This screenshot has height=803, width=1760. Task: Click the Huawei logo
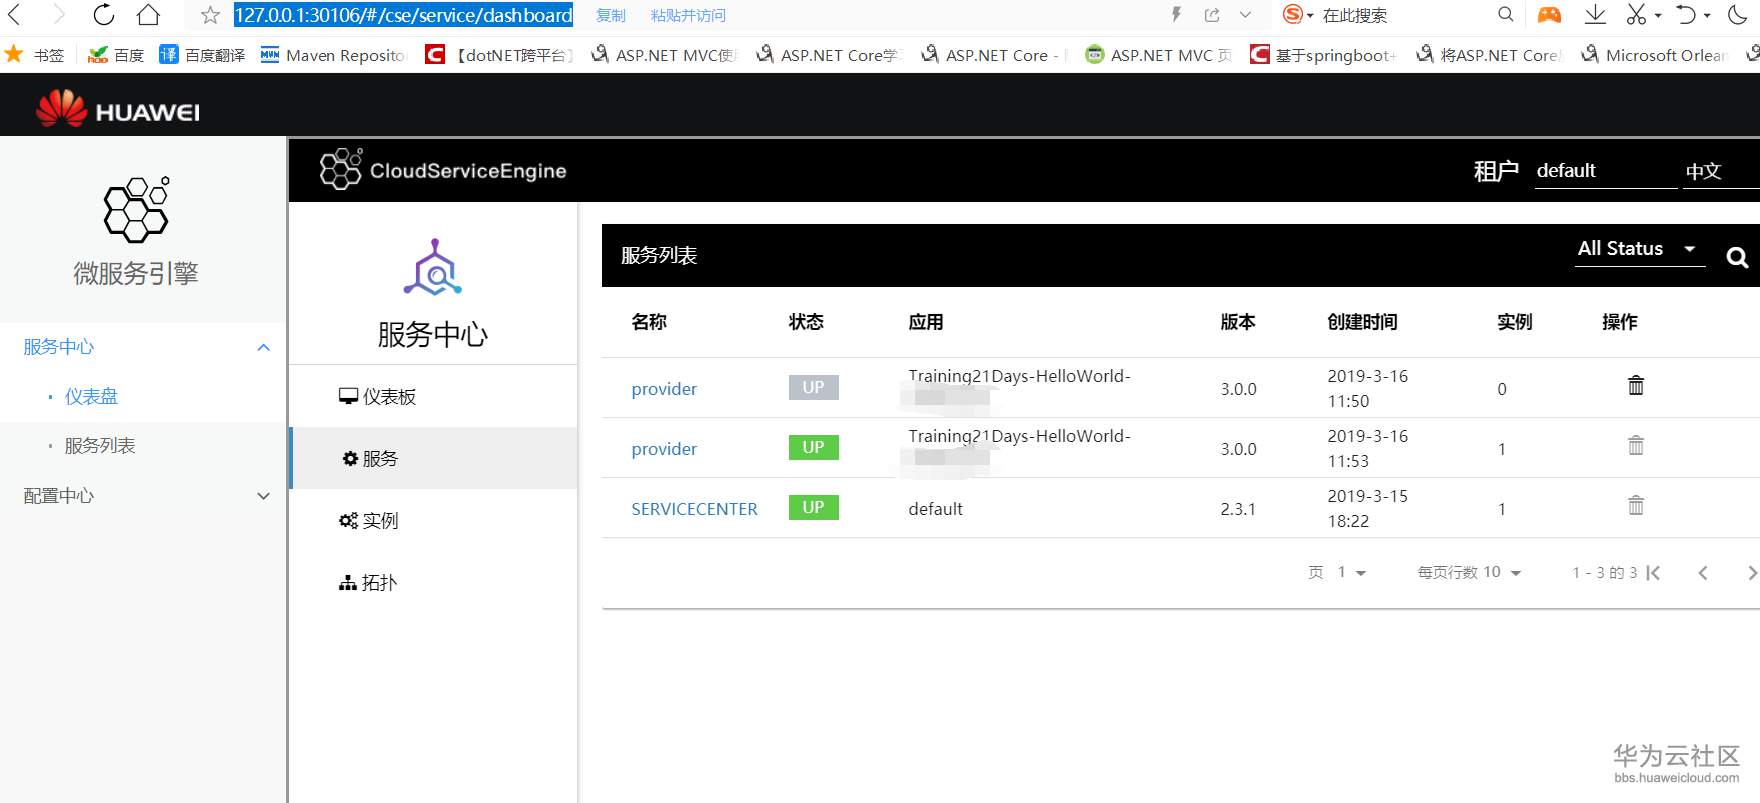118,108
